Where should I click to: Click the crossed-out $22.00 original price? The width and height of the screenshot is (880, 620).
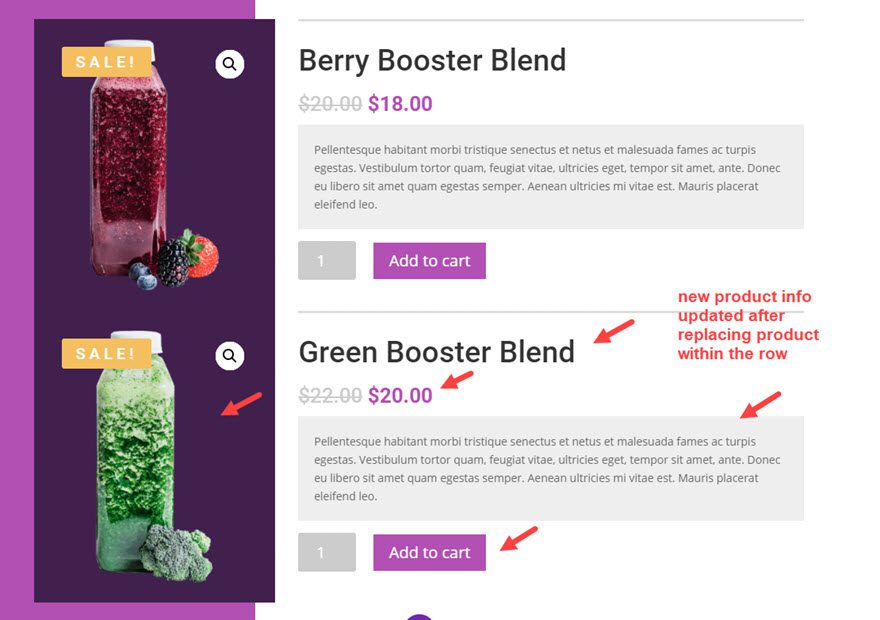coord(330,395)
